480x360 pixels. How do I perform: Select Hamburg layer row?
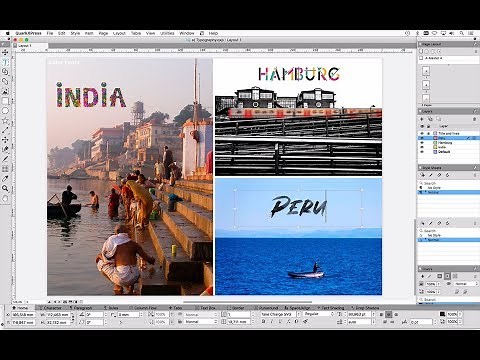pos(448,143)
